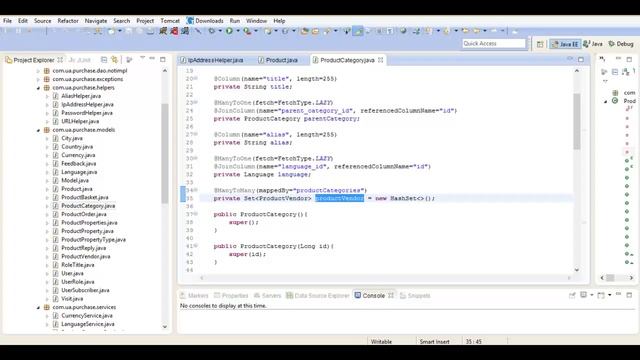The image size is (640, 360).
Task: Click the Outline sort icon
Action: coord(626,72)
